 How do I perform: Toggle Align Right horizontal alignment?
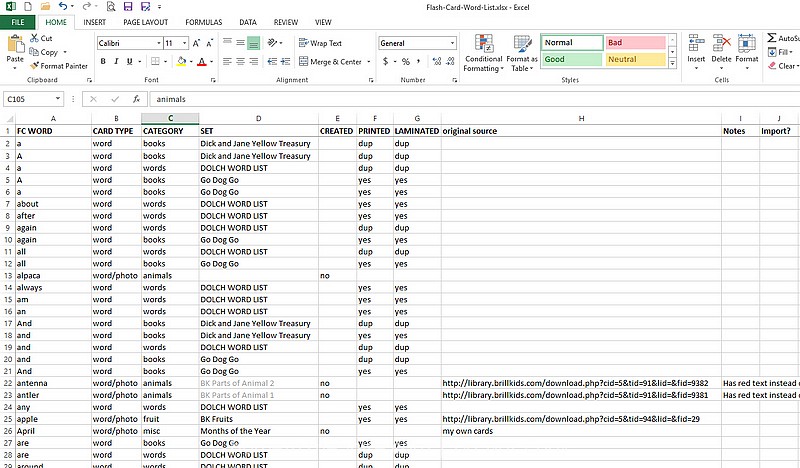click(254, 62)
